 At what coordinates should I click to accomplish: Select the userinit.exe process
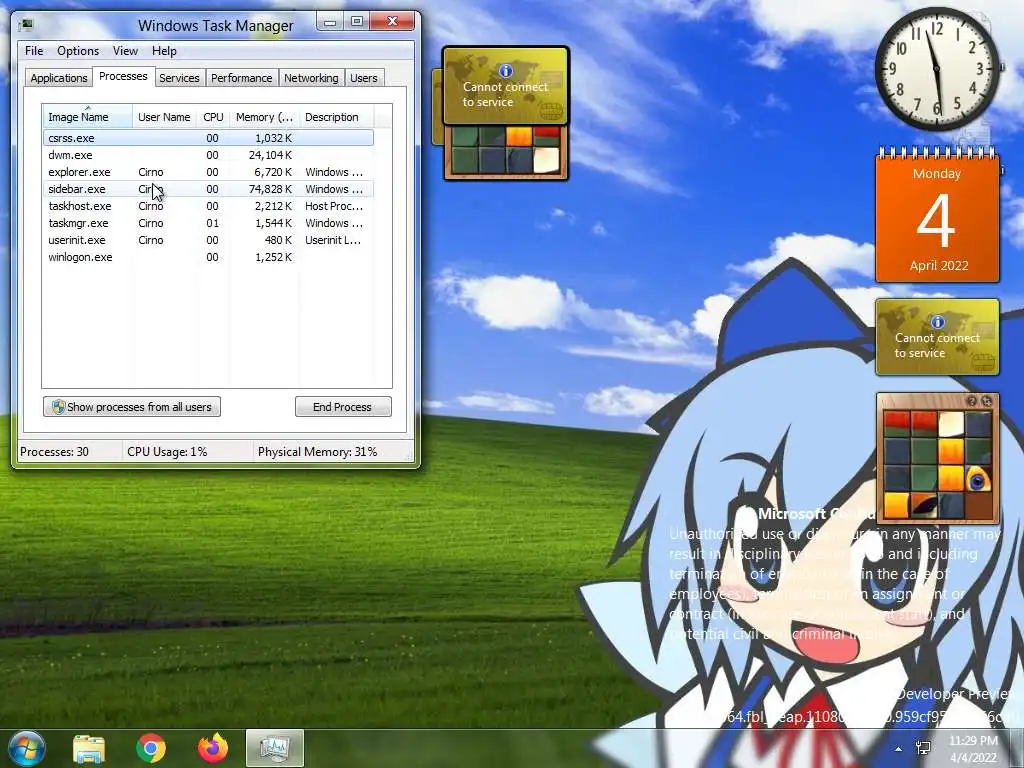[208, 240]
